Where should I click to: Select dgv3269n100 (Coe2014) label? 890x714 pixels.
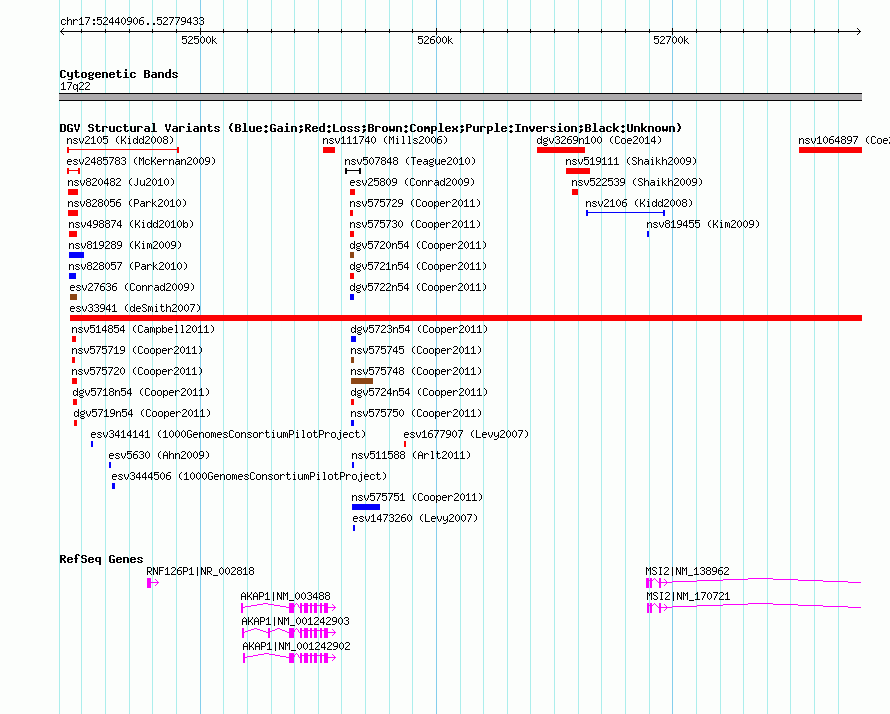(x=599, y=140)
